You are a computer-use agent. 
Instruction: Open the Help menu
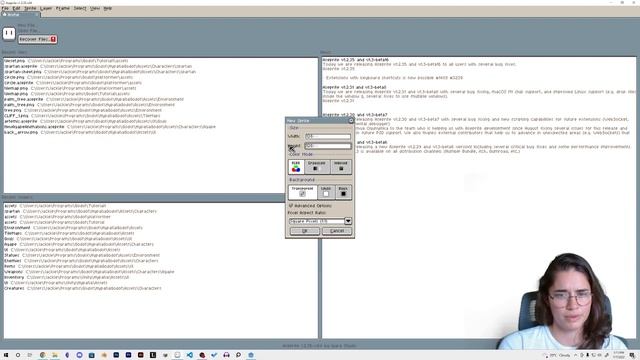coord(107,8)
